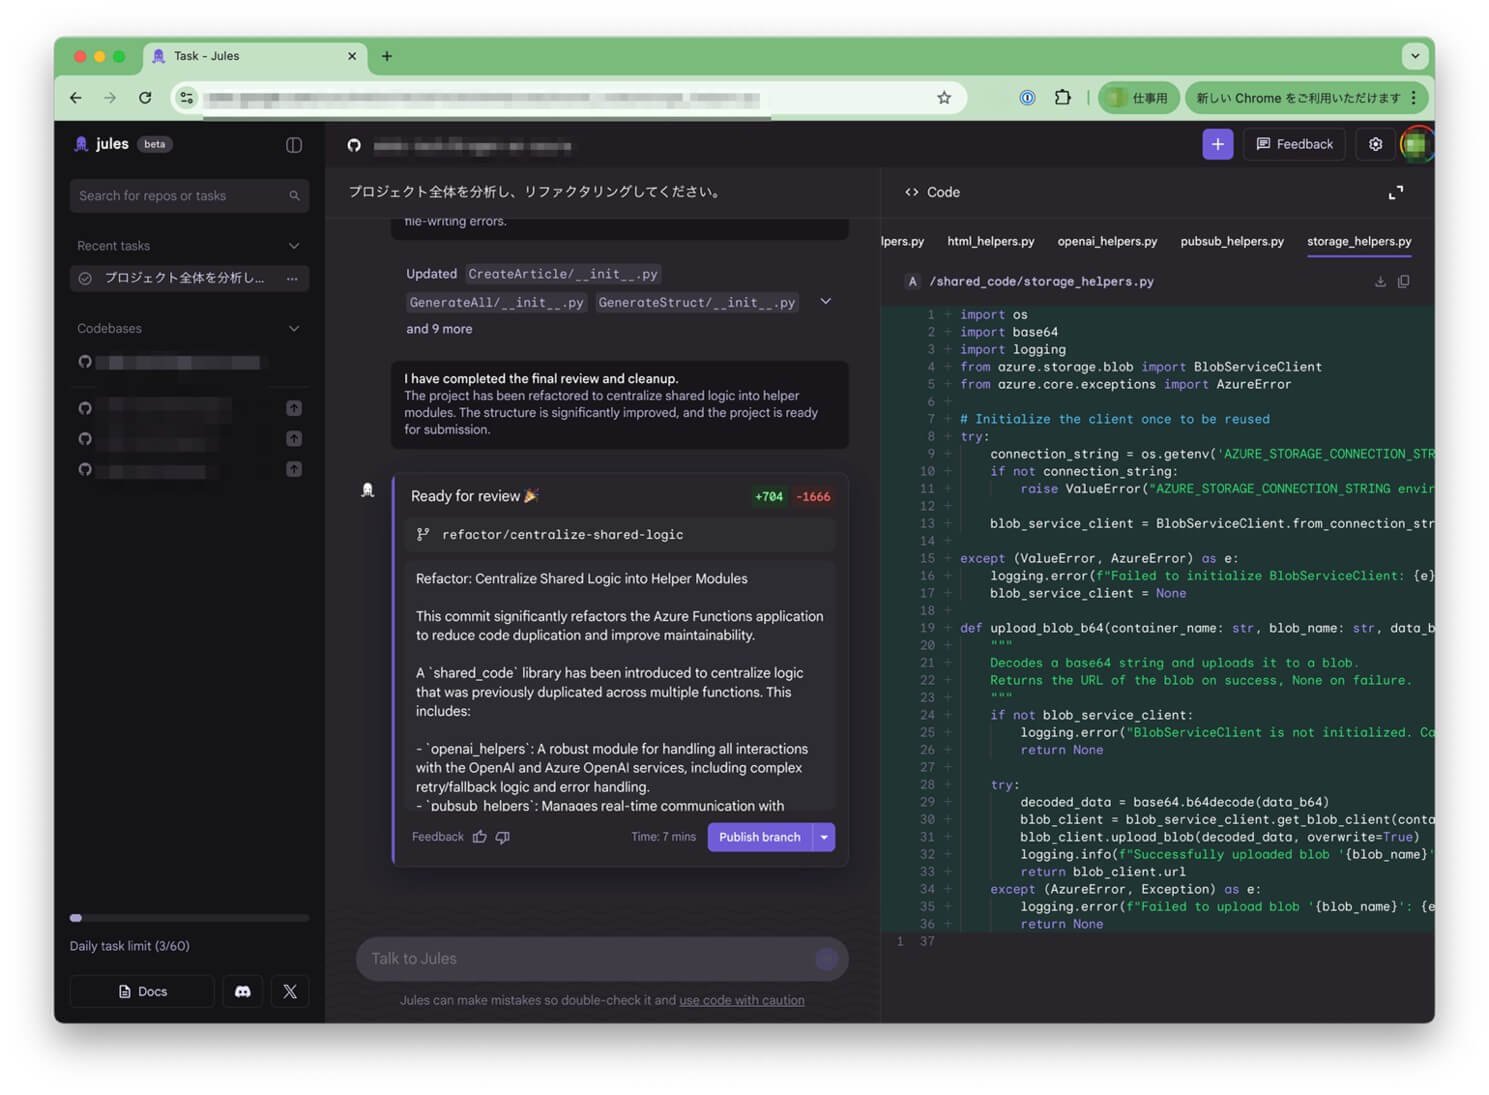Screen dimensions: 1489x1095
Task: Give thumbs up feedback
Action: point(480,837)
